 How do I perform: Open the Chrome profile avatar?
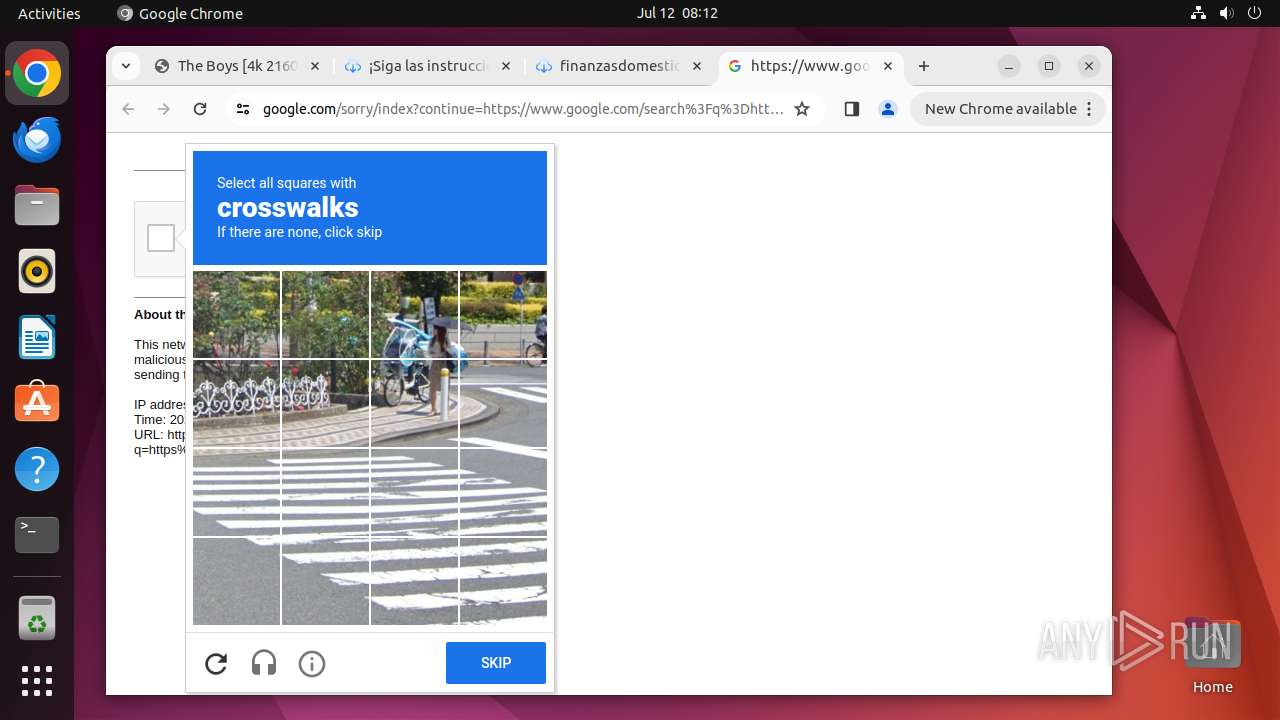click(x=888, y=109)
